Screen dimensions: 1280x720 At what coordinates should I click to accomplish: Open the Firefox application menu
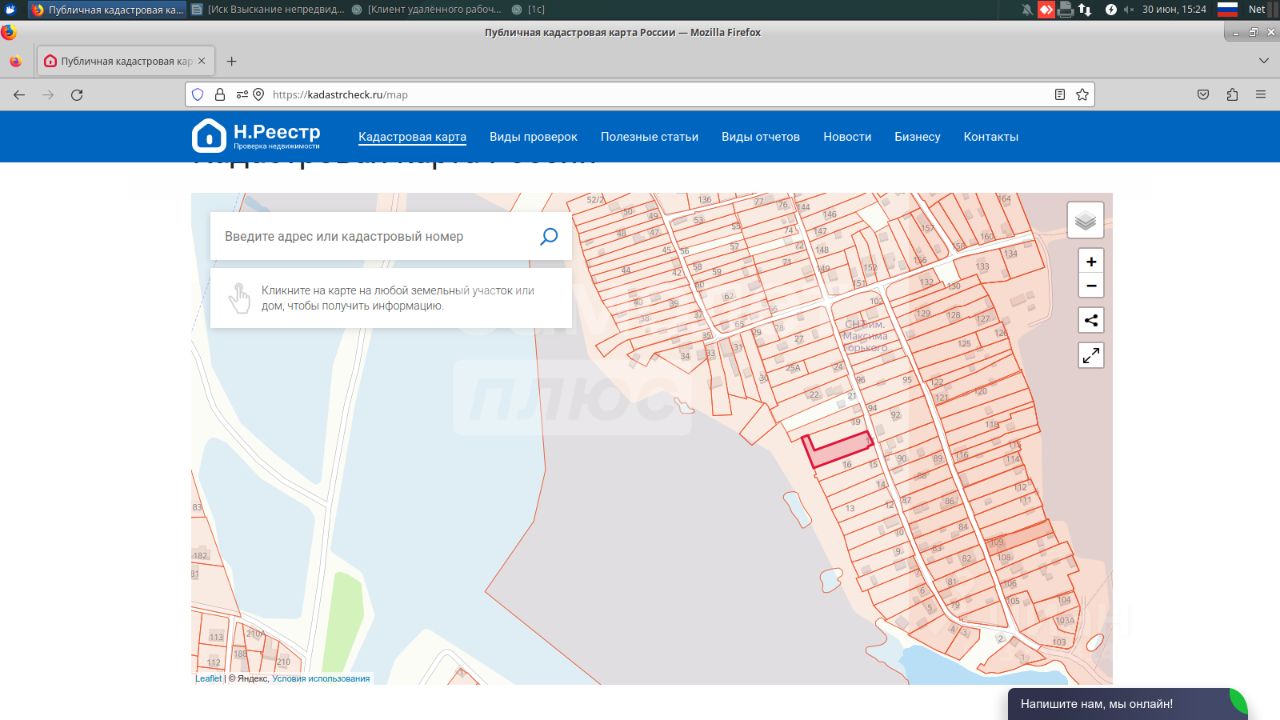pos(1262,95)
